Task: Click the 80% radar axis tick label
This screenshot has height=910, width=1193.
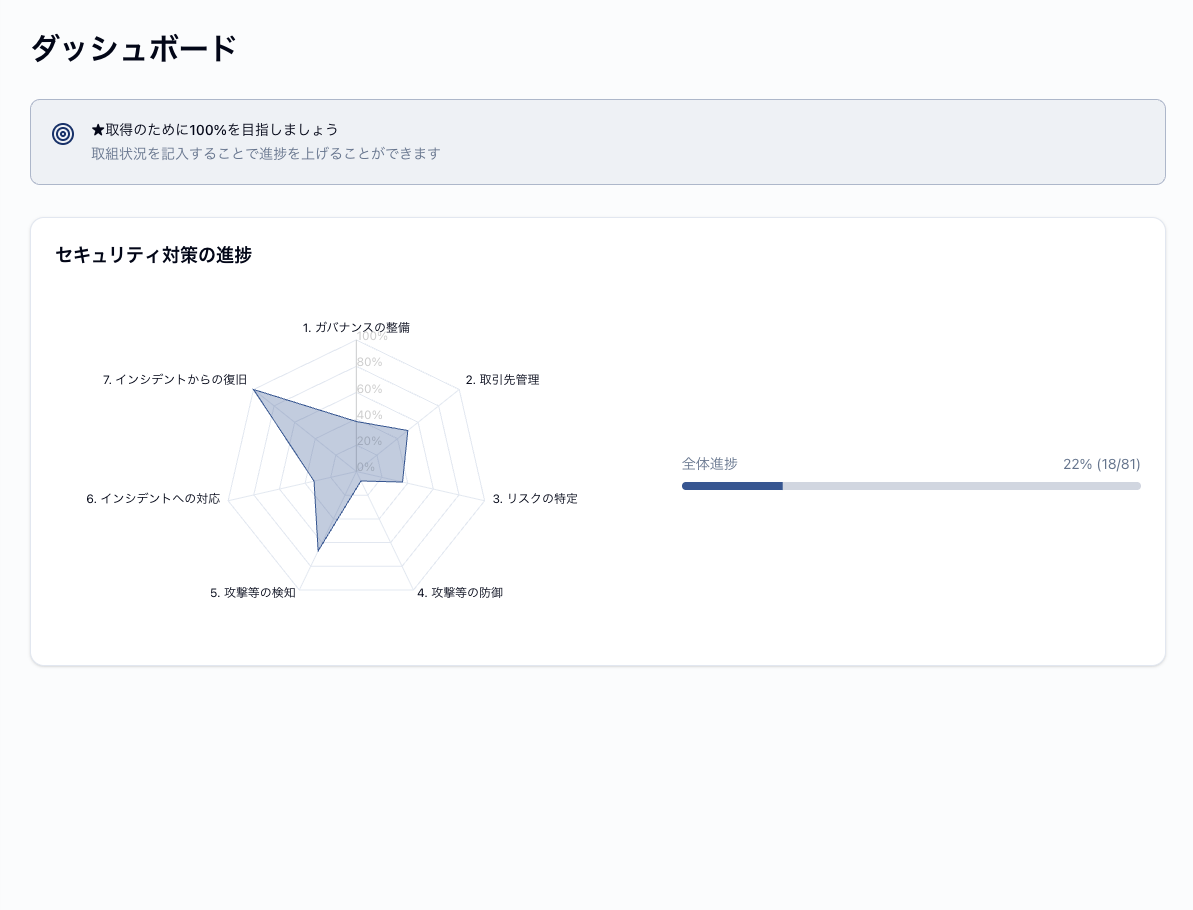Action: click(370, 362)
